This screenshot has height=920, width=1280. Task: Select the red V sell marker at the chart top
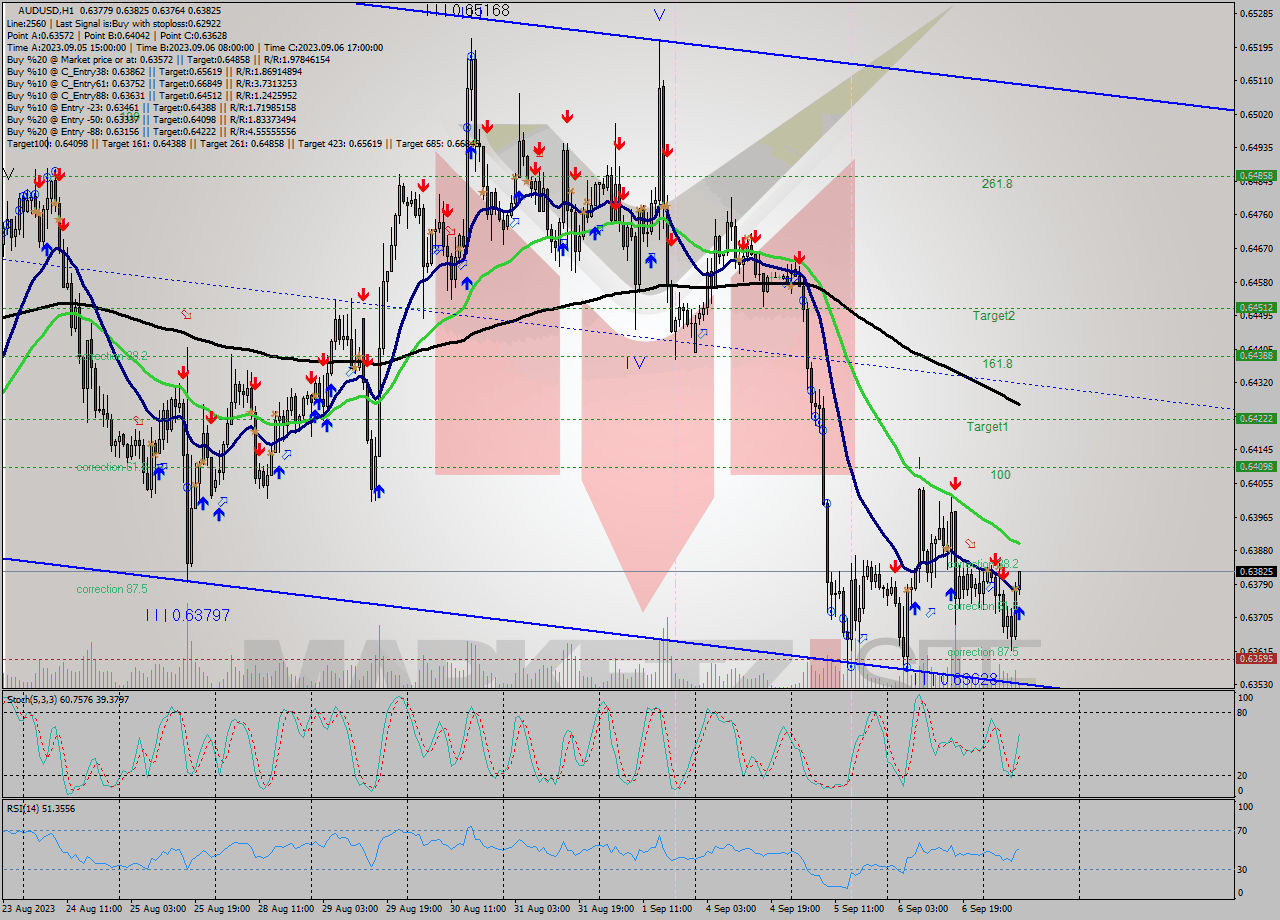tap(660, 15)
